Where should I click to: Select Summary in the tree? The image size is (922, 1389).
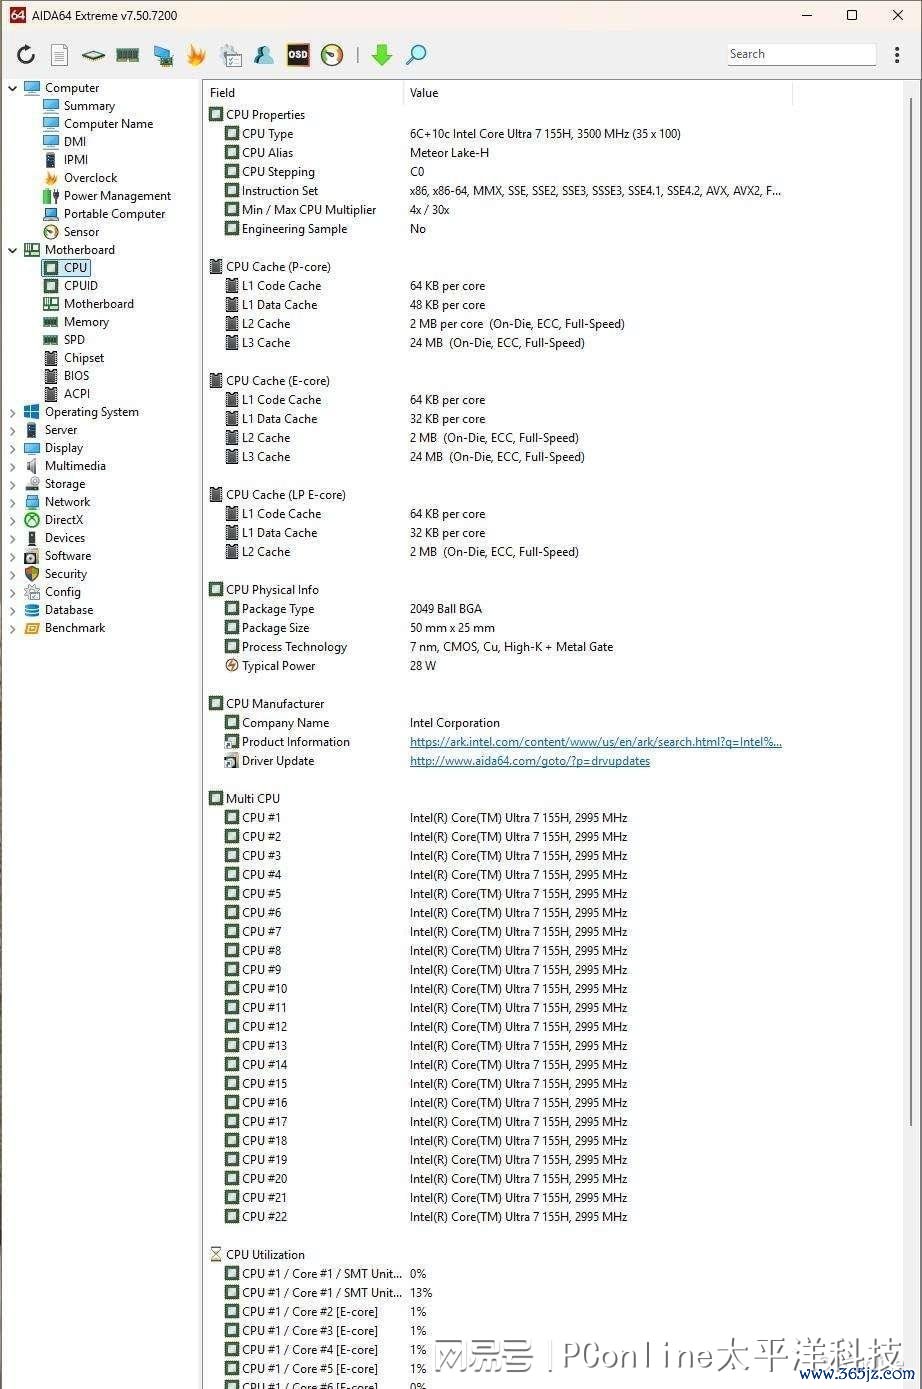pyautogui.click(x=89, y=106)
